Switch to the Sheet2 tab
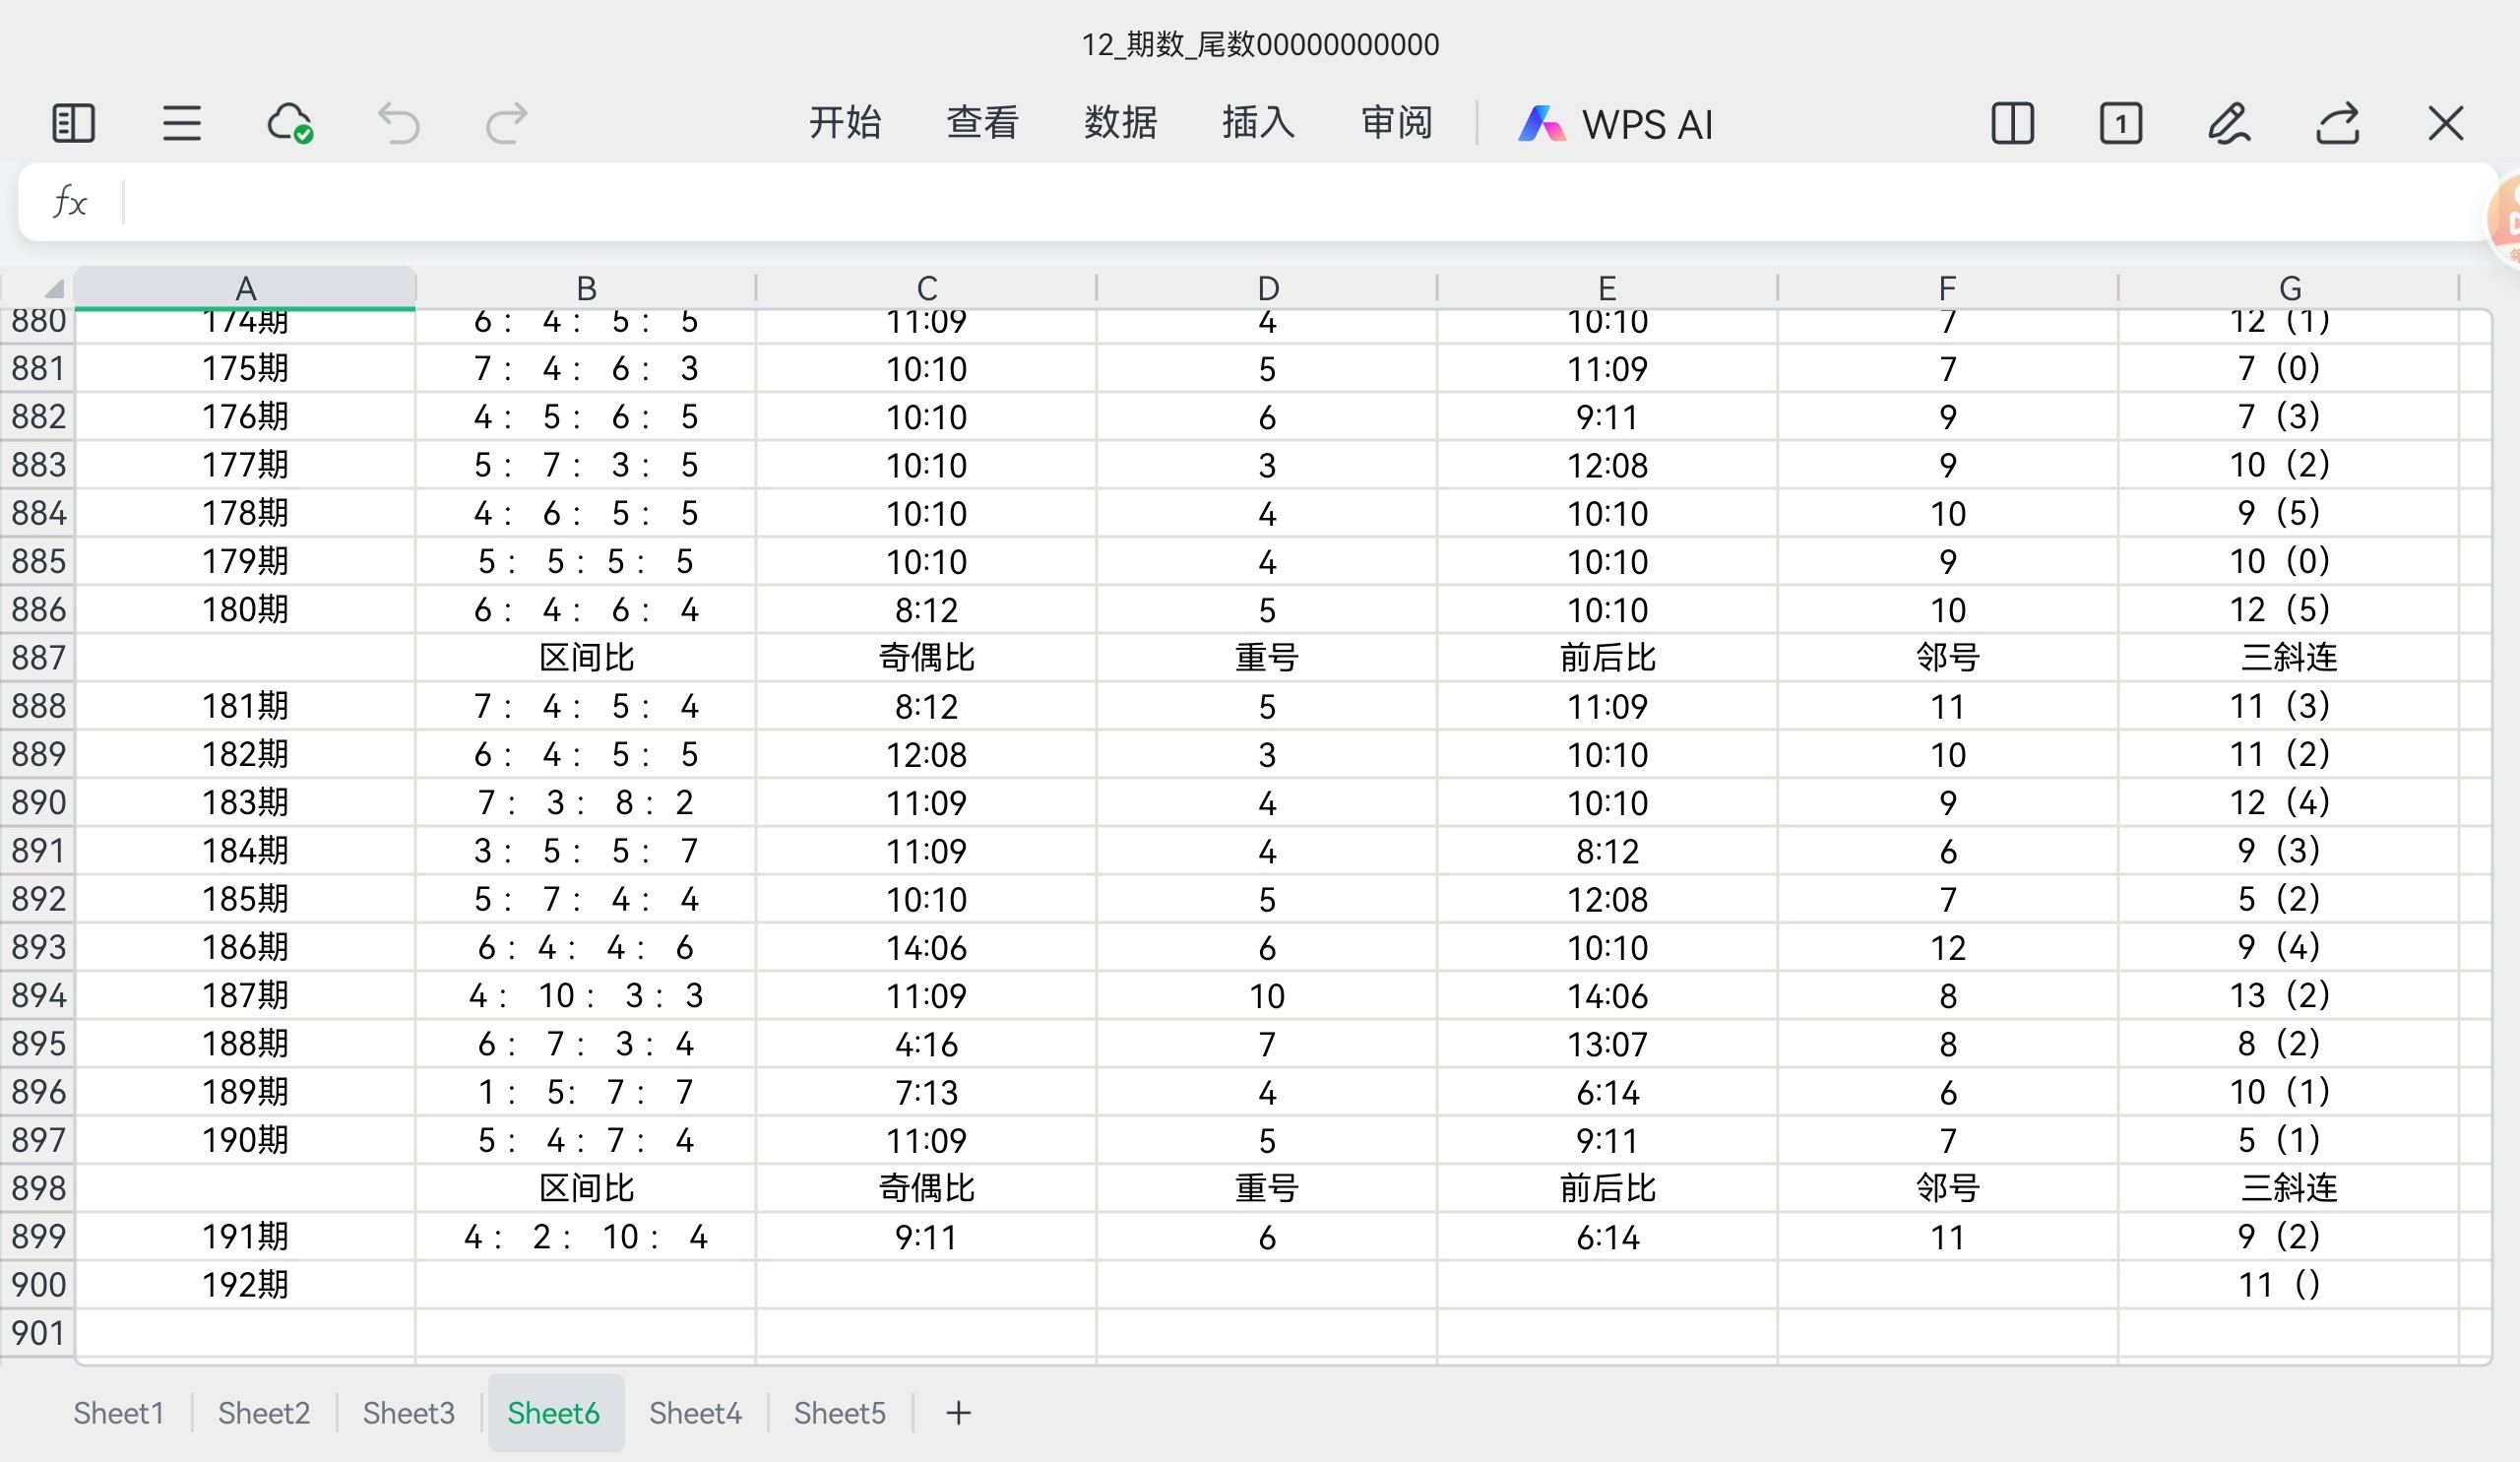 pyautogui.click(x=264, y=1413)
